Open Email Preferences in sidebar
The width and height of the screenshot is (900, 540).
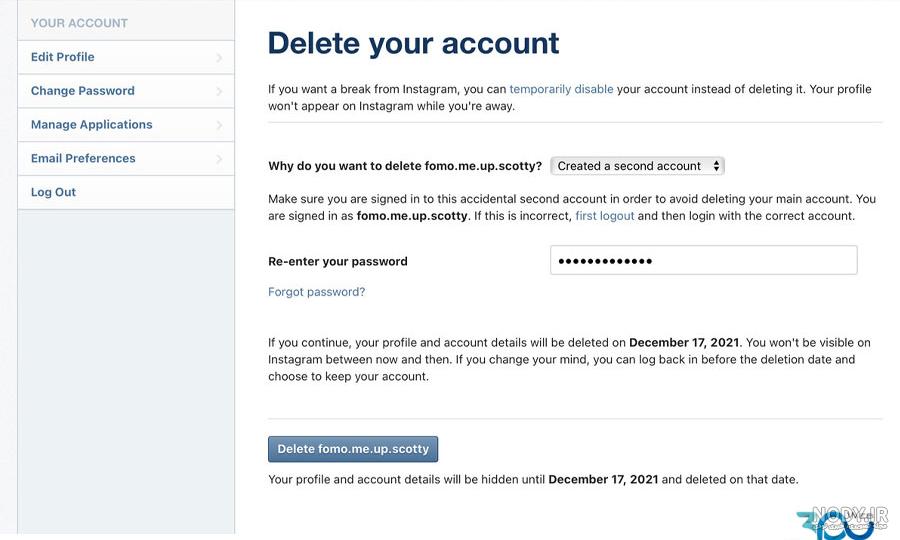(126, 158)
